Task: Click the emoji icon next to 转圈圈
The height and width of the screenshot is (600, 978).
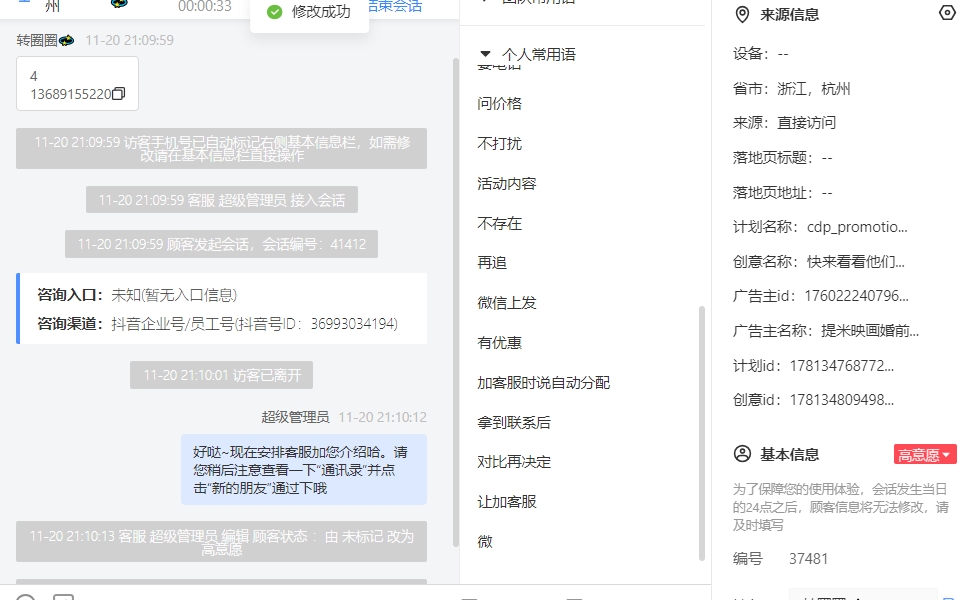Action: click(66, 41)
